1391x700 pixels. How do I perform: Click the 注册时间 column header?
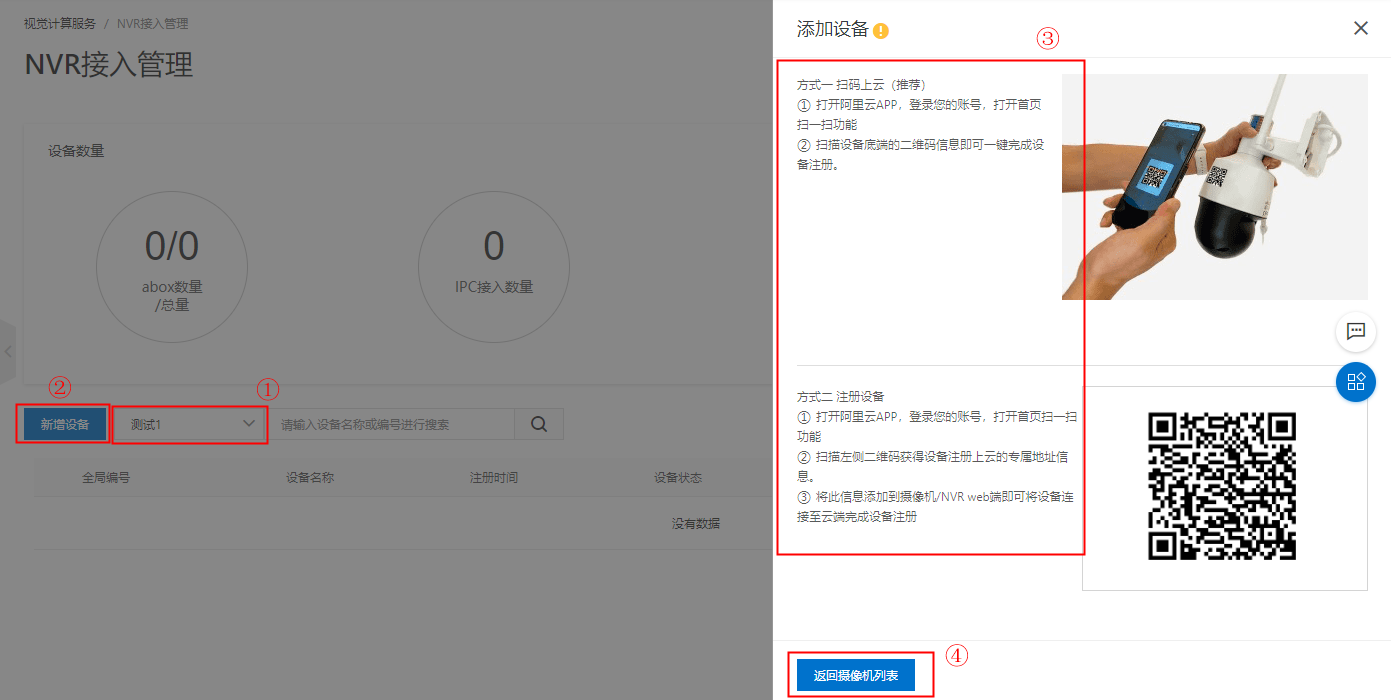tap(494, 478)
